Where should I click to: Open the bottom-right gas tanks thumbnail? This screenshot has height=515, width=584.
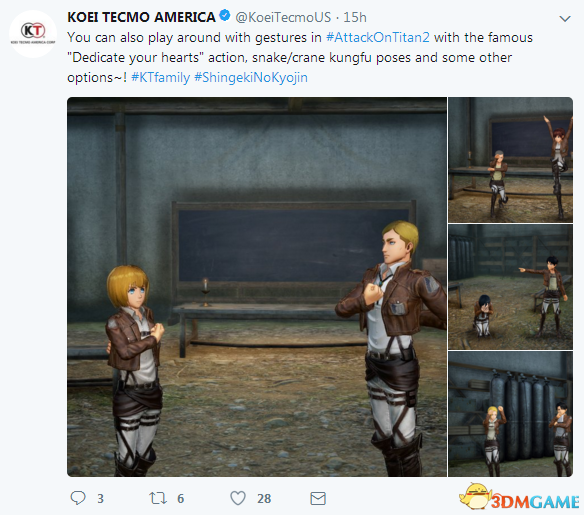pyautogui.click(x=510, y=414)
